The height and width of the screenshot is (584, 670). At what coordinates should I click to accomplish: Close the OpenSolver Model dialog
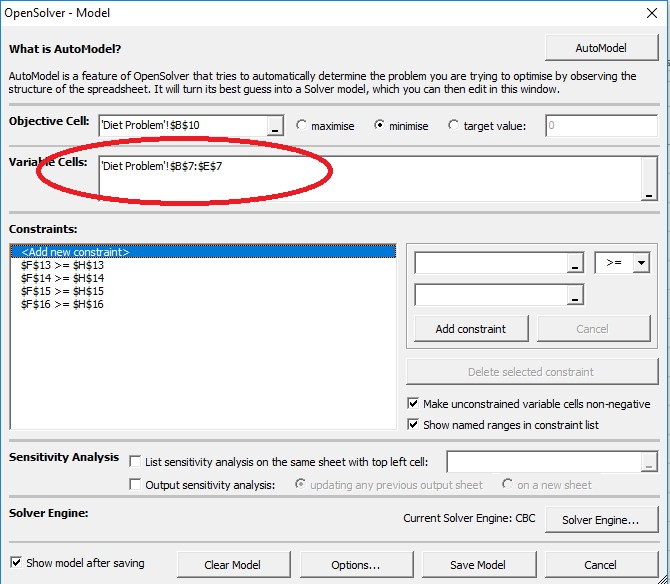tap(652, 13)
